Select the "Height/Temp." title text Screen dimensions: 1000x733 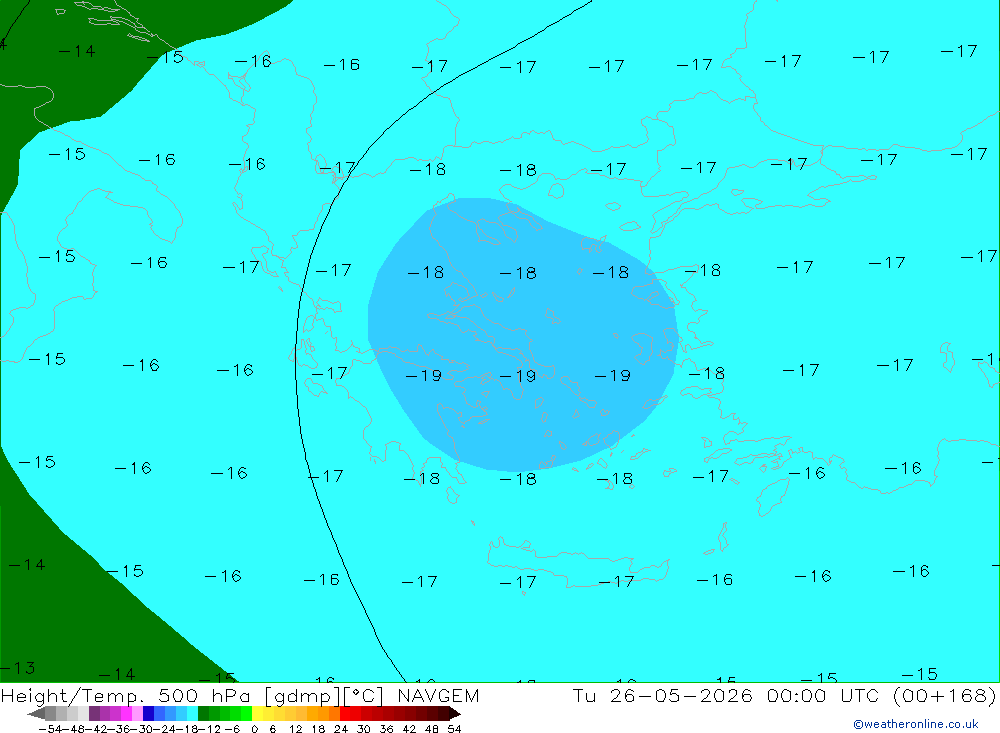73,696
